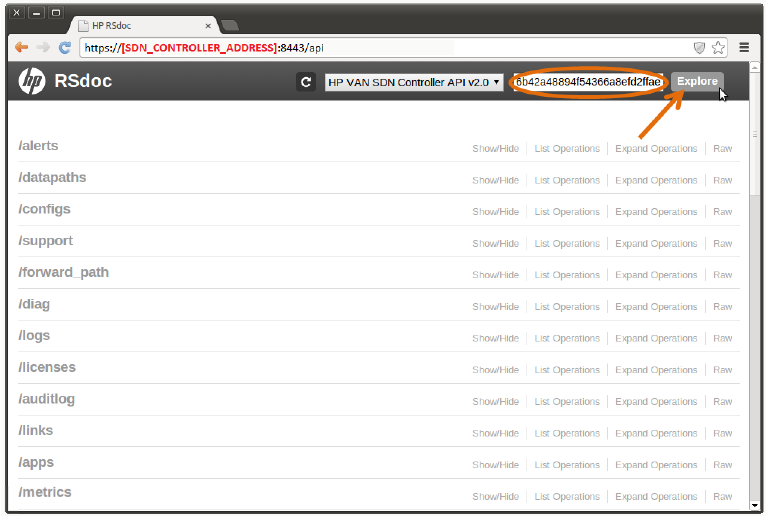Click the vertical scrollbar thumb
The height and width of the screenshot is (516, 767).
[x=754, y=133]
